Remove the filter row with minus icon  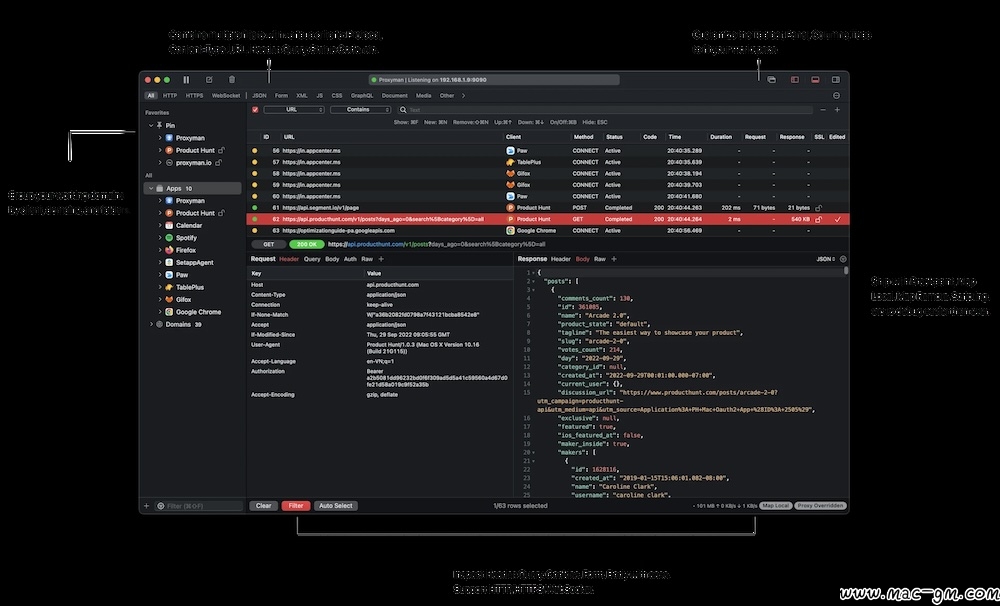[823, 110]
